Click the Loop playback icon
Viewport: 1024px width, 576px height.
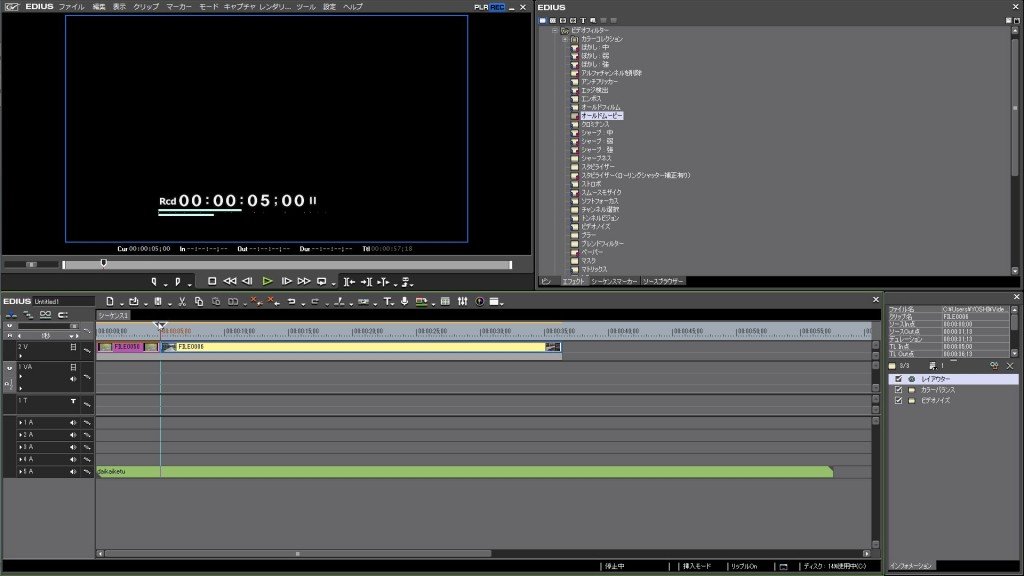tap(321, 281)
